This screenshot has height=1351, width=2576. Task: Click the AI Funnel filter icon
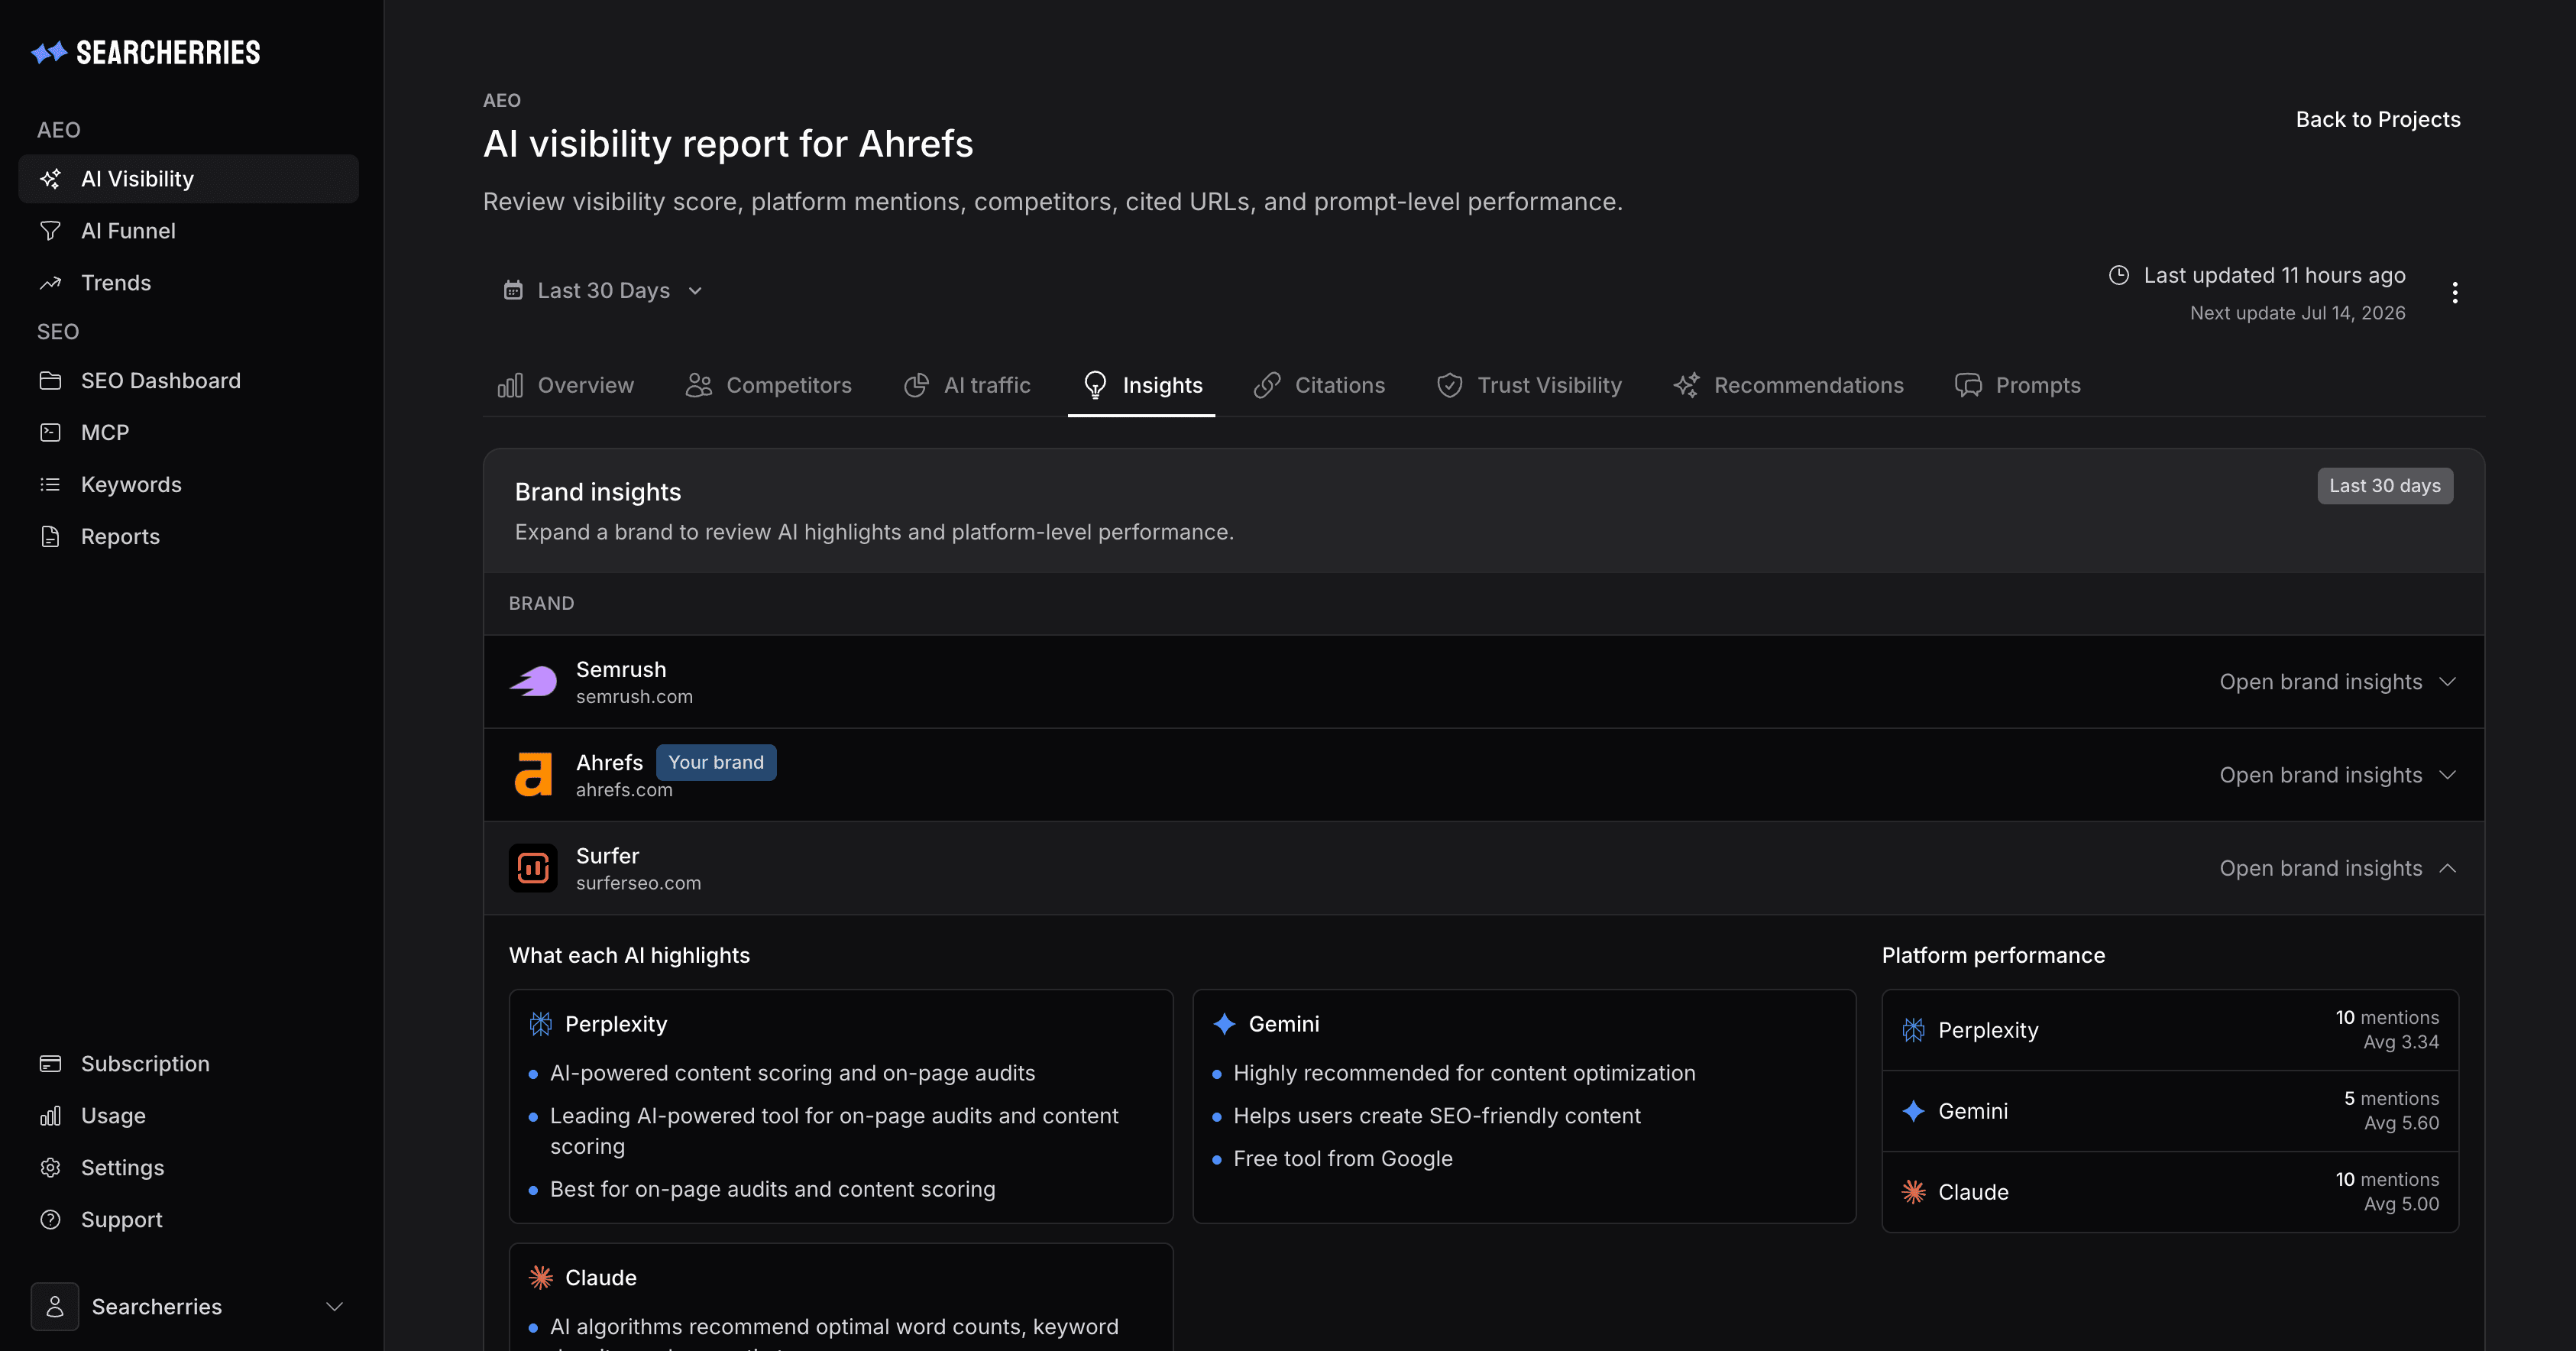click(x=50, y=231)
